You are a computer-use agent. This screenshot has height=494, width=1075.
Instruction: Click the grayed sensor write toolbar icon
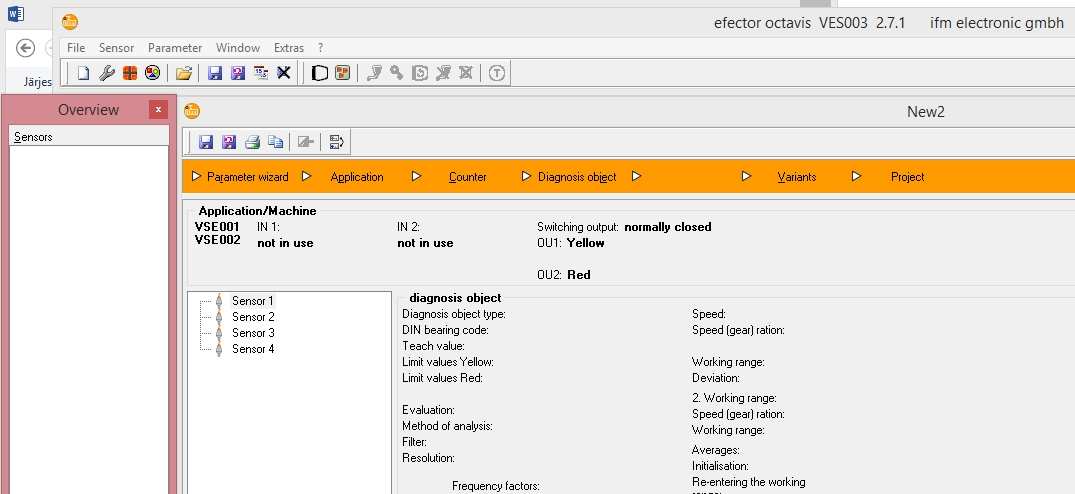click(374, 73)
